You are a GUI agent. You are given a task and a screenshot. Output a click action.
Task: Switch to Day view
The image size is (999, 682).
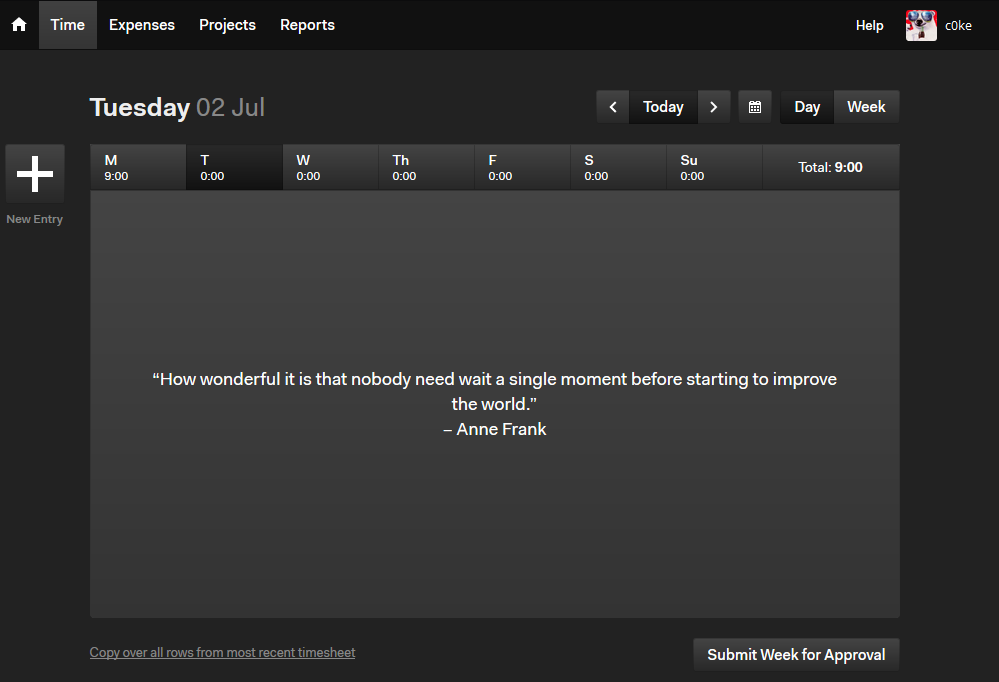[x=807, y=107]
